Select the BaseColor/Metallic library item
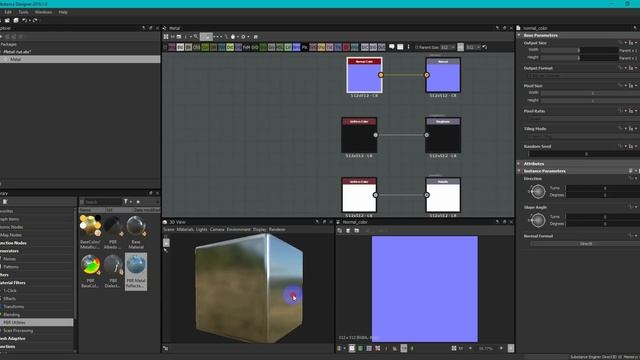Viewport: 640px width, 360px height. coord(90,232)
